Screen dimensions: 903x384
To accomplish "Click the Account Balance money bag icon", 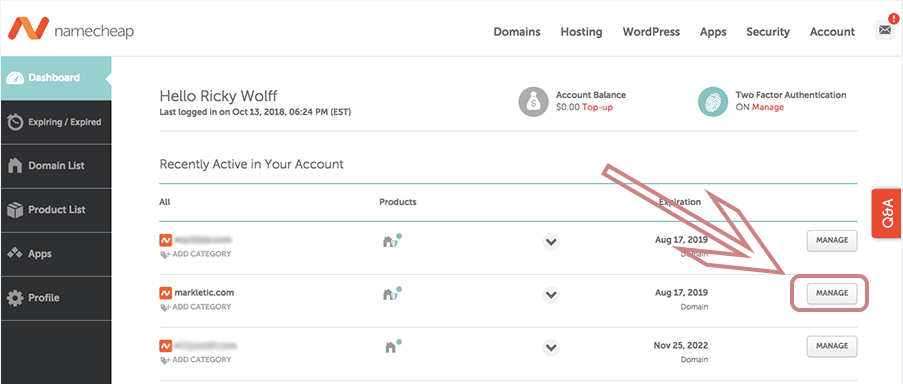I will pyautogui.click(x=533, y=102).
